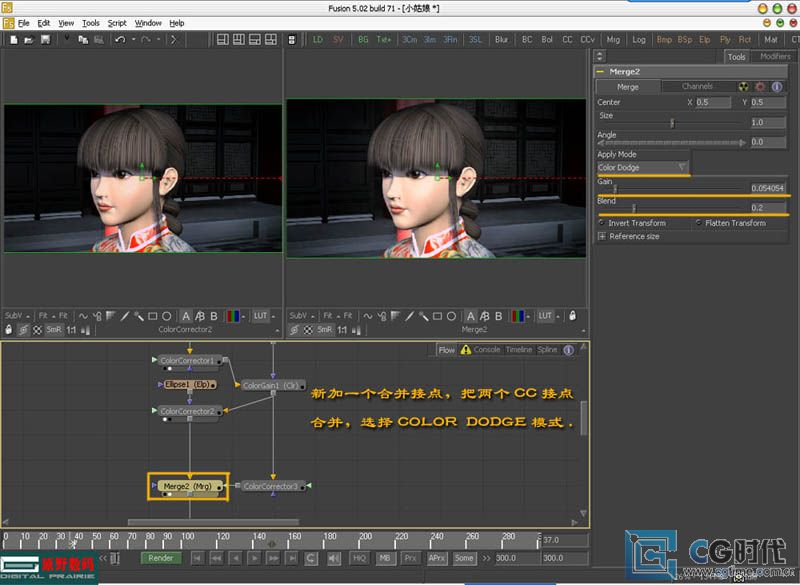Select the third view layout icon
Viewport: 800px width, 585px height.
pyautogui.click(x=255, y=40)
